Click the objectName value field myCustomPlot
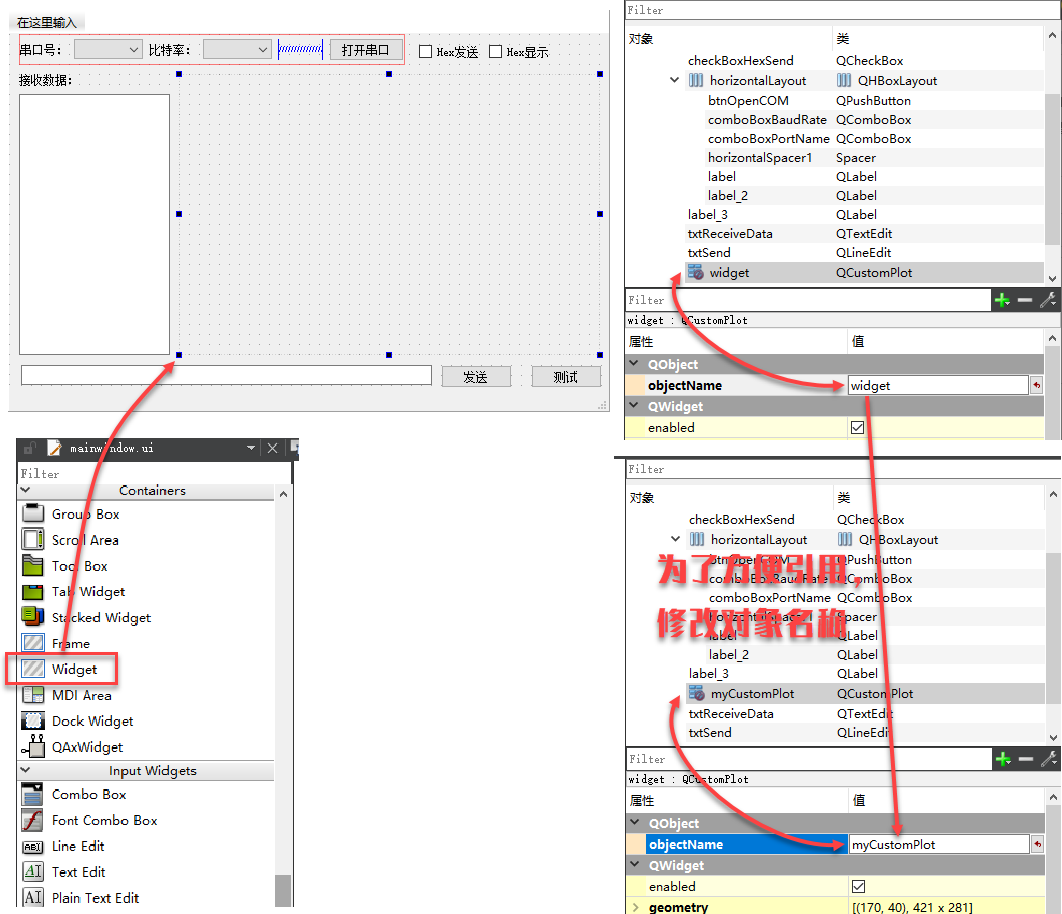Image resolution: width=1062 pixels, height=914 pixels. (938, 845)
